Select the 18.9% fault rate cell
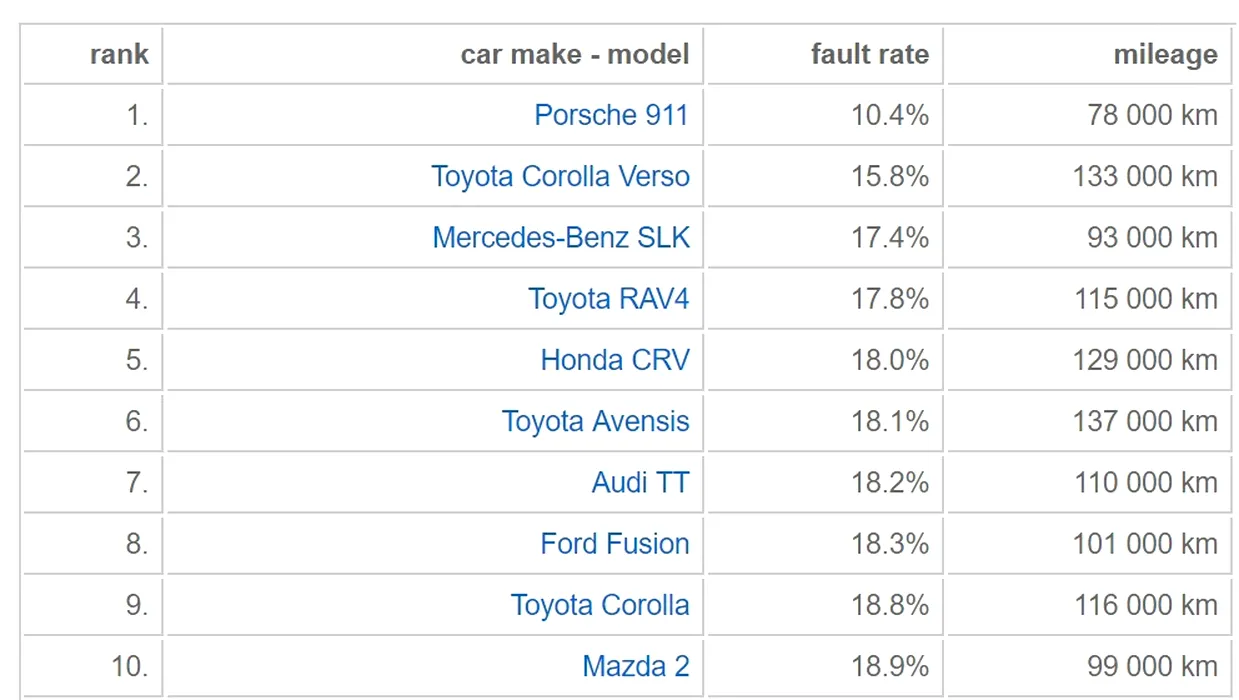 [824, 666]
